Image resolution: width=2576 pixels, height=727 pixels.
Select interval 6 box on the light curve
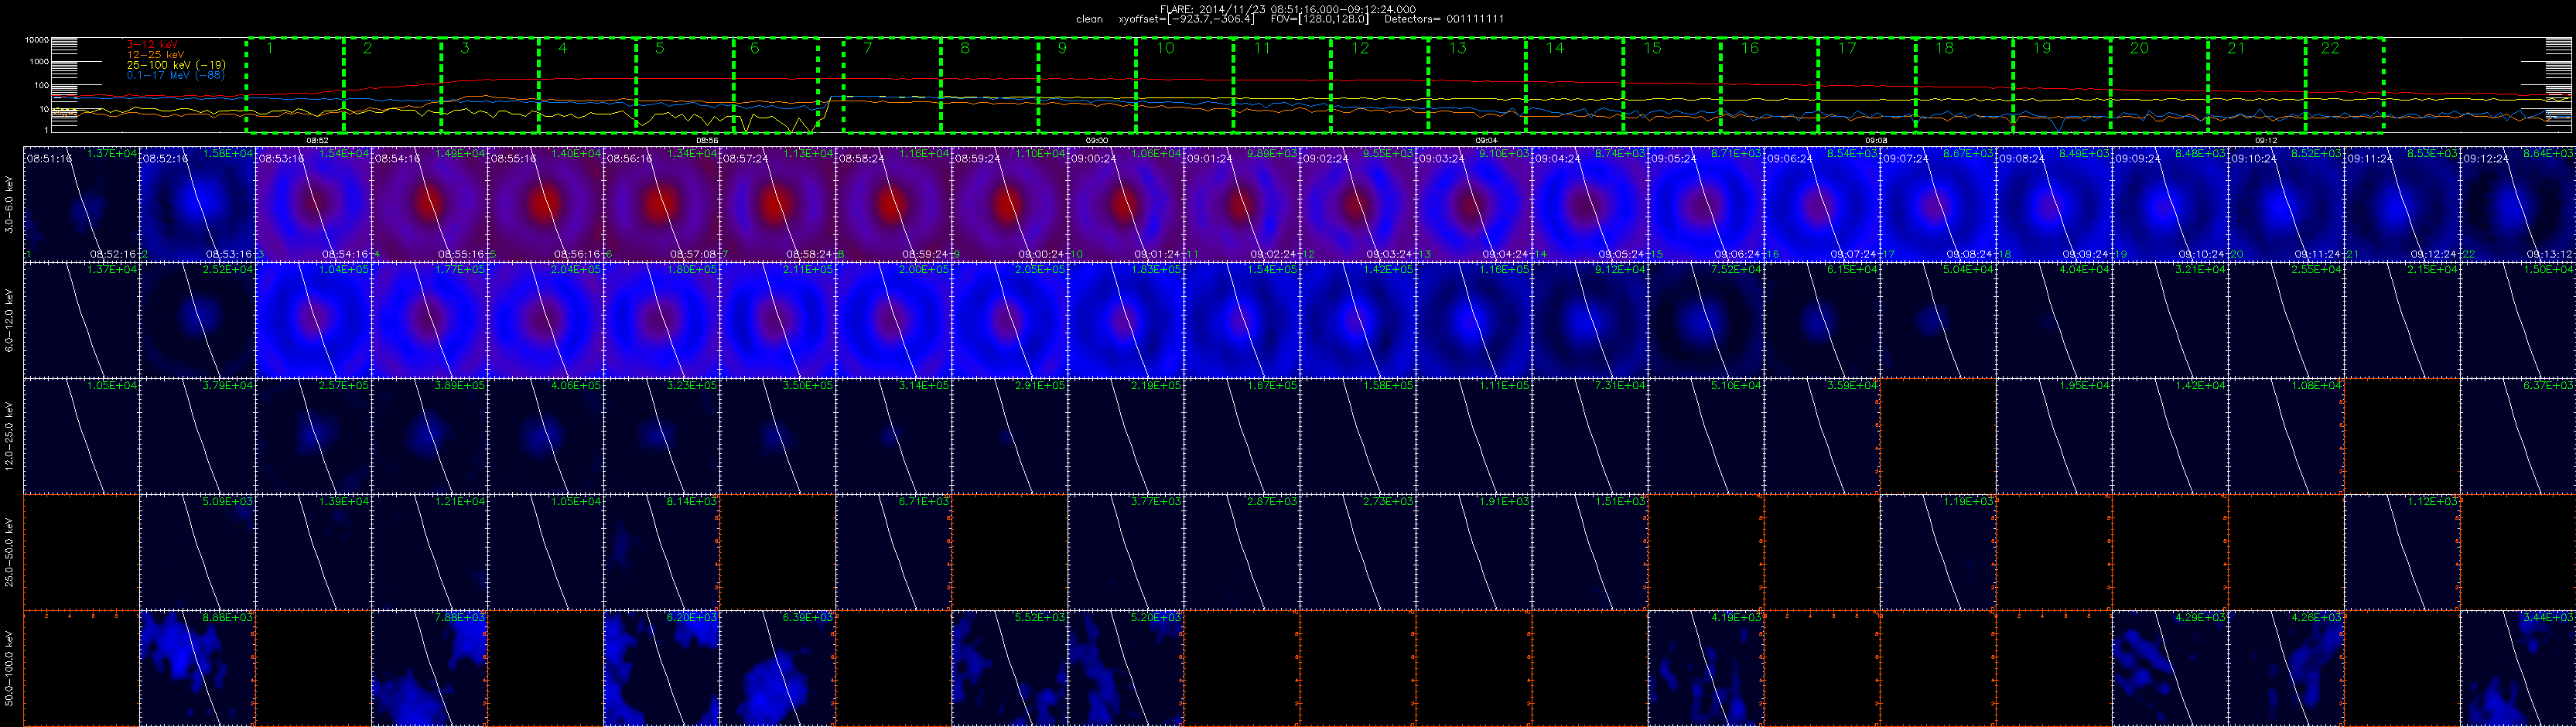tap(776, 85)
